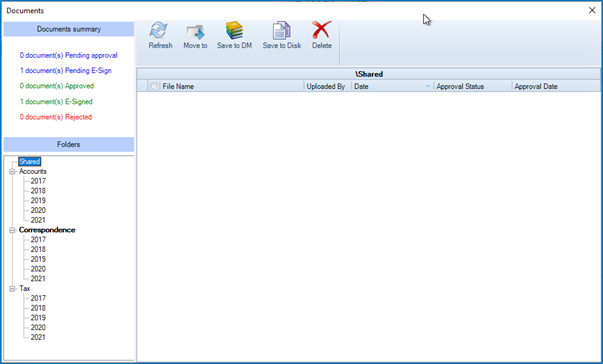Click the Move to icon
This screenshot has width=603, height=364.
point(195,32)
